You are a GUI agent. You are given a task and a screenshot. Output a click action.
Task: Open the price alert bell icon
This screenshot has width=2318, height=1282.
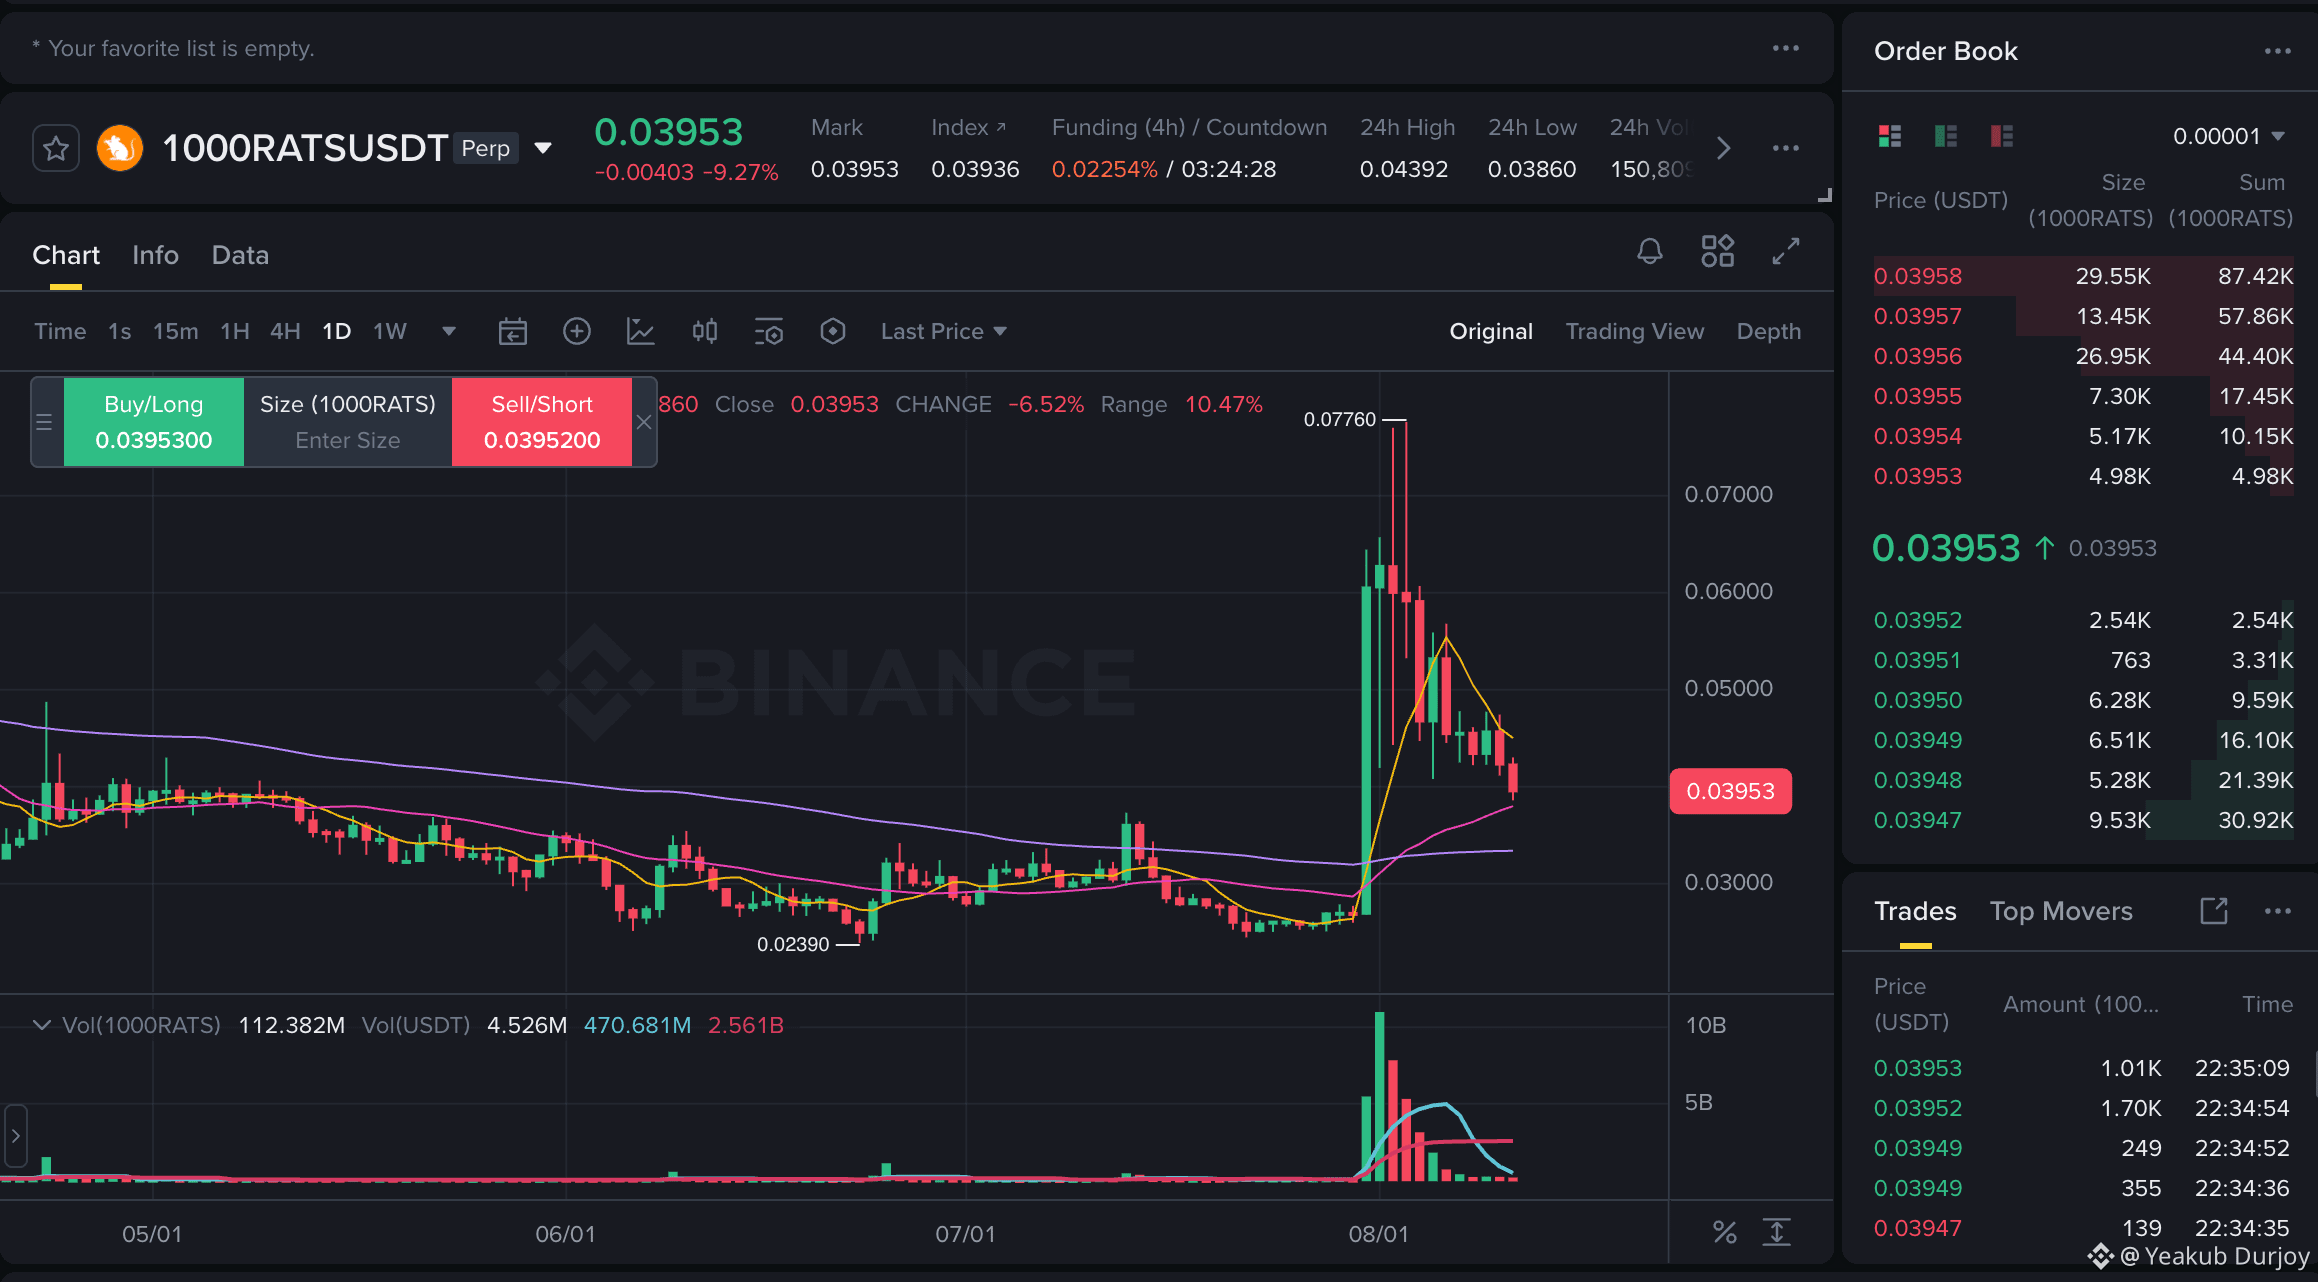(x=1650, y=251)
